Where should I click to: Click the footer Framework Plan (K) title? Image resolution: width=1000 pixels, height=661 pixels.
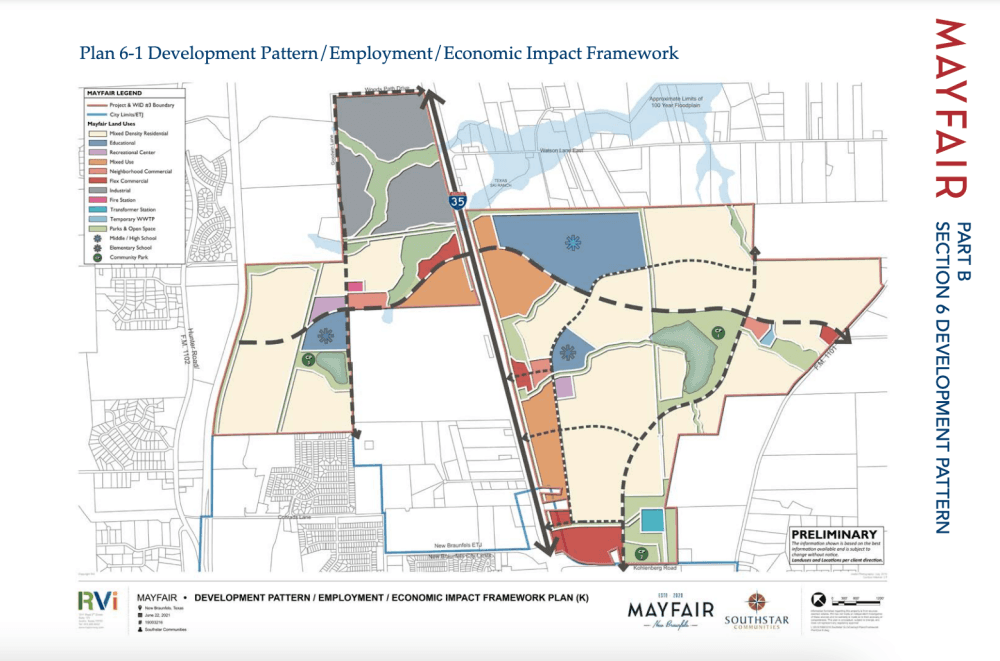pos(392,598)
